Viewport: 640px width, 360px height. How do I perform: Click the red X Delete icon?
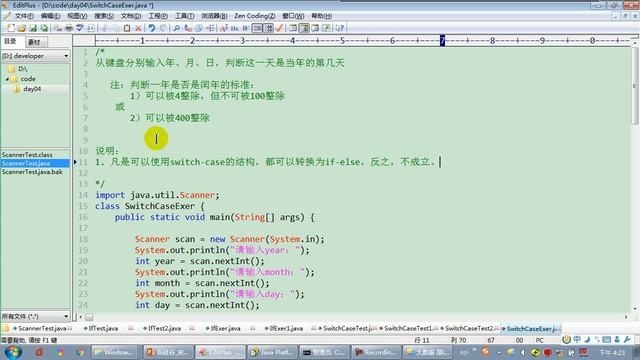click(x=138, y=28)
